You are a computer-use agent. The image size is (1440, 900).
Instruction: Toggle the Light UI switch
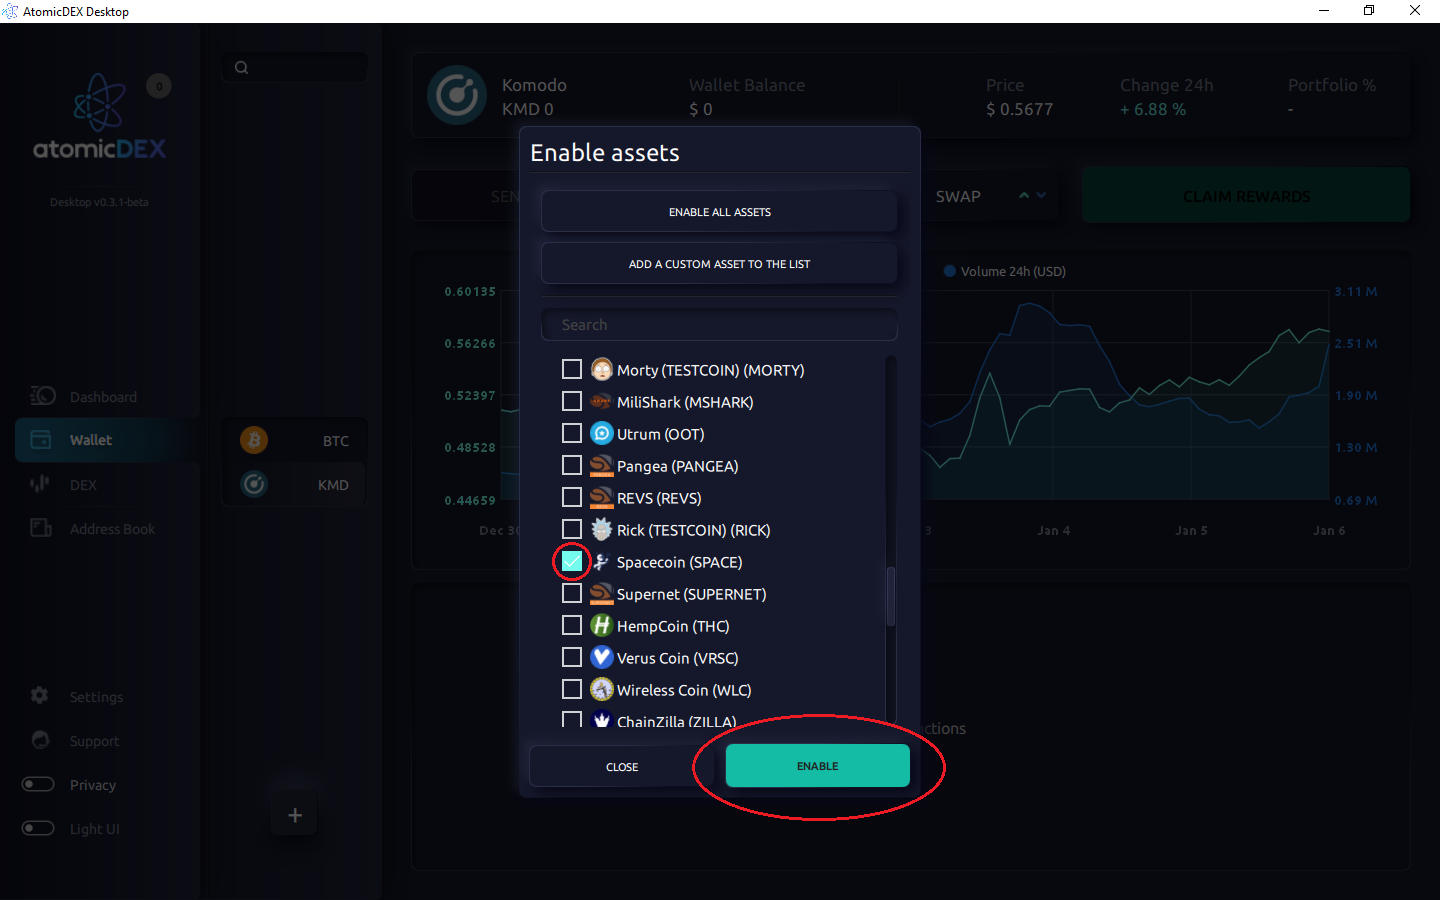pyautogui.click(x=38, y=828)
